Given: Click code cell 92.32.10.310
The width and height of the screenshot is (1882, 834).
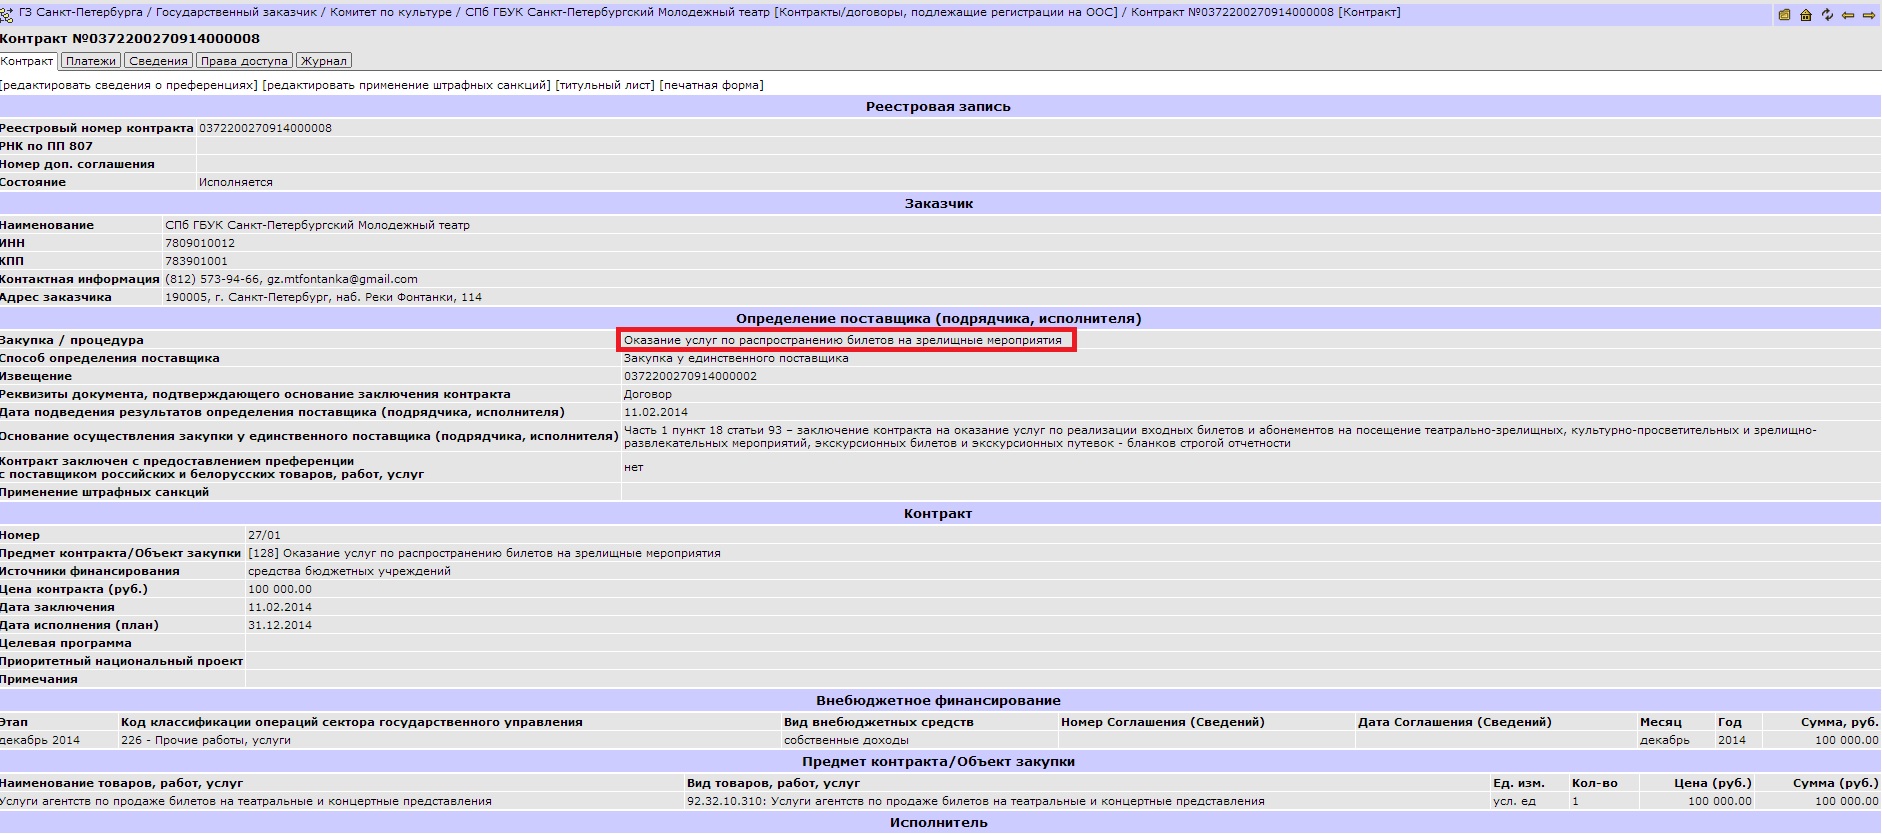Looking at the screenshot, I should tap(975, 801).
